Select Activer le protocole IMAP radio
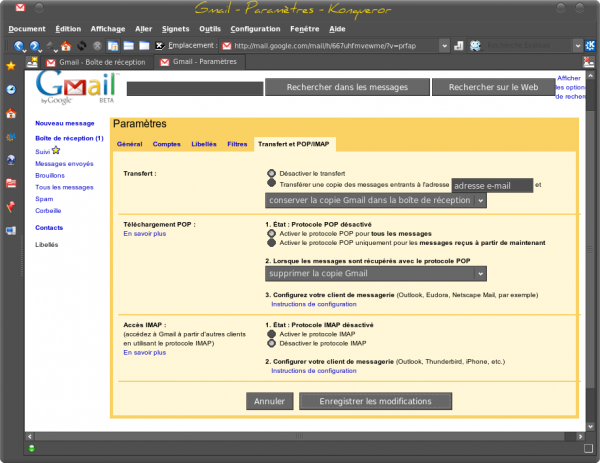Image resolution: width=600 pixels, height=463 pixels. pyautogui.click(x=271, y=334)
